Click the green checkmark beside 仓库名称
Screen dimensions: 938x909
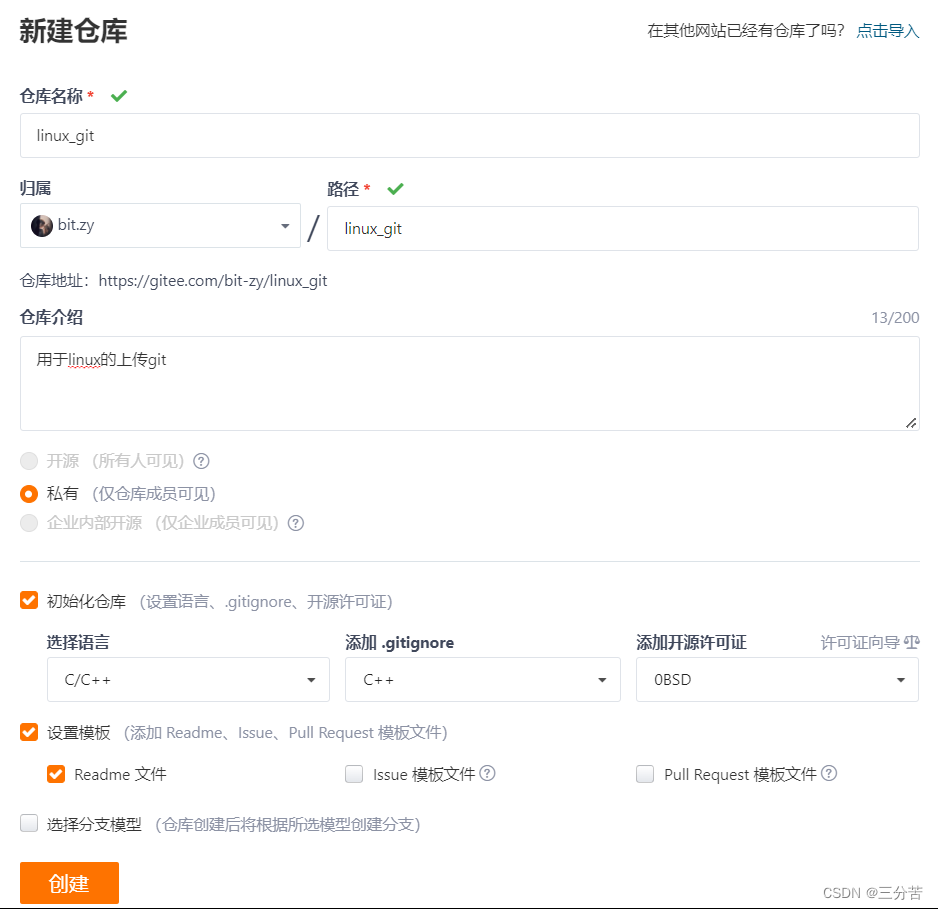coord(119,96)
